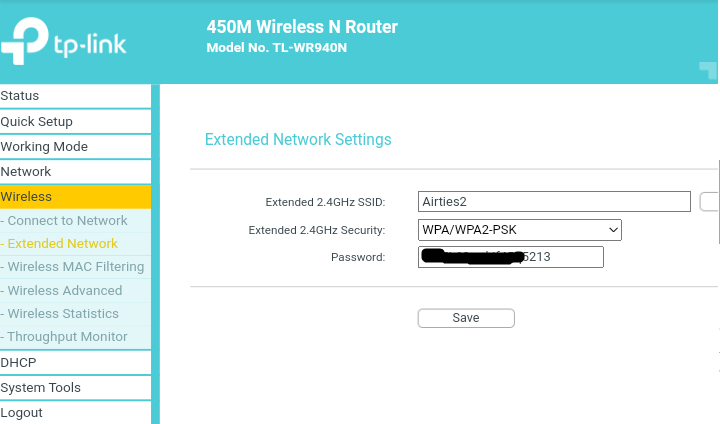View Wireless Statistics page
720x424 pixels.
click(x=75, y=314)
